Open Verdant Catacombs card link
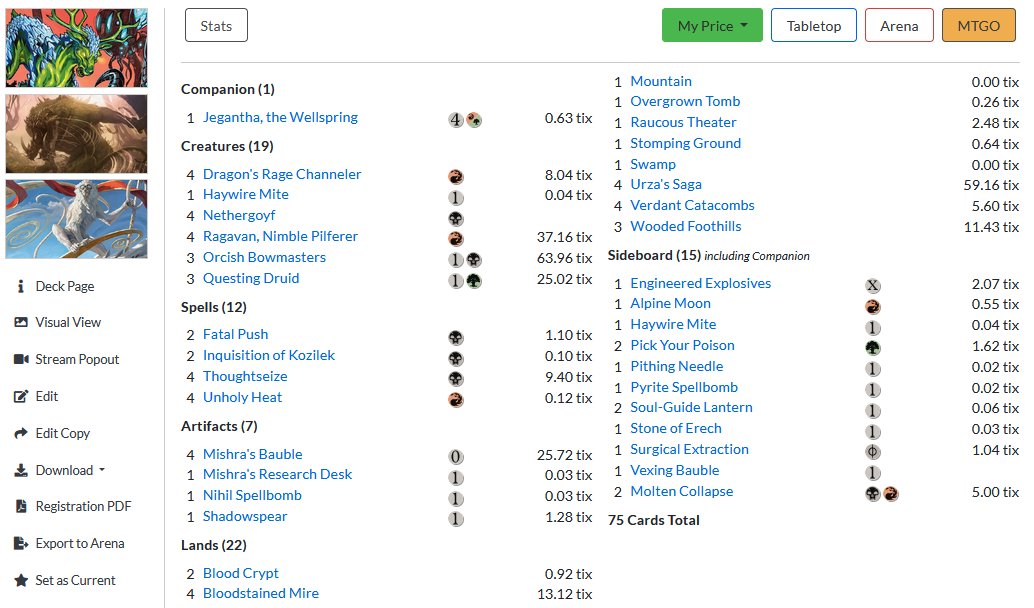Viewport: 1034px width, 608px height. 692,205
